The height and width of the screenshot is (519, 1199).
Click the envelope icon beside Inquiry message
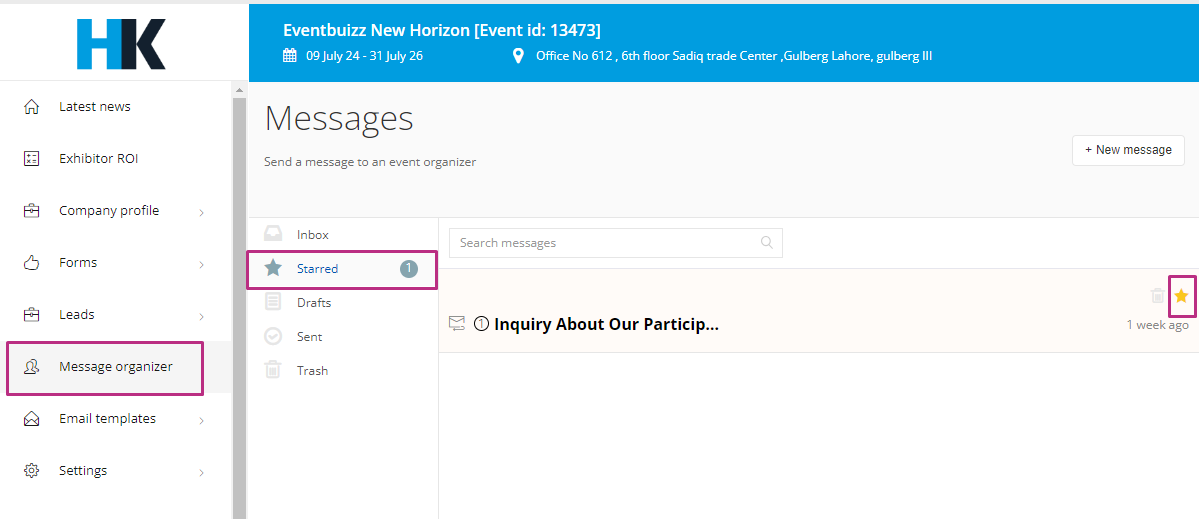457,323
